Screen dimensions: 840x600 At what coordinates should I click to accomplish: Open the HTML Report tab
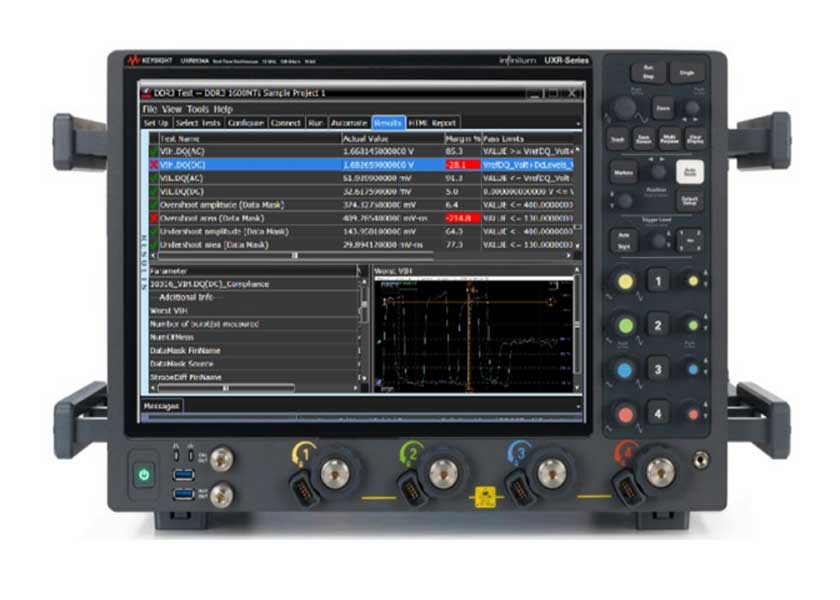pyautogui.click(x=432, y=123)
